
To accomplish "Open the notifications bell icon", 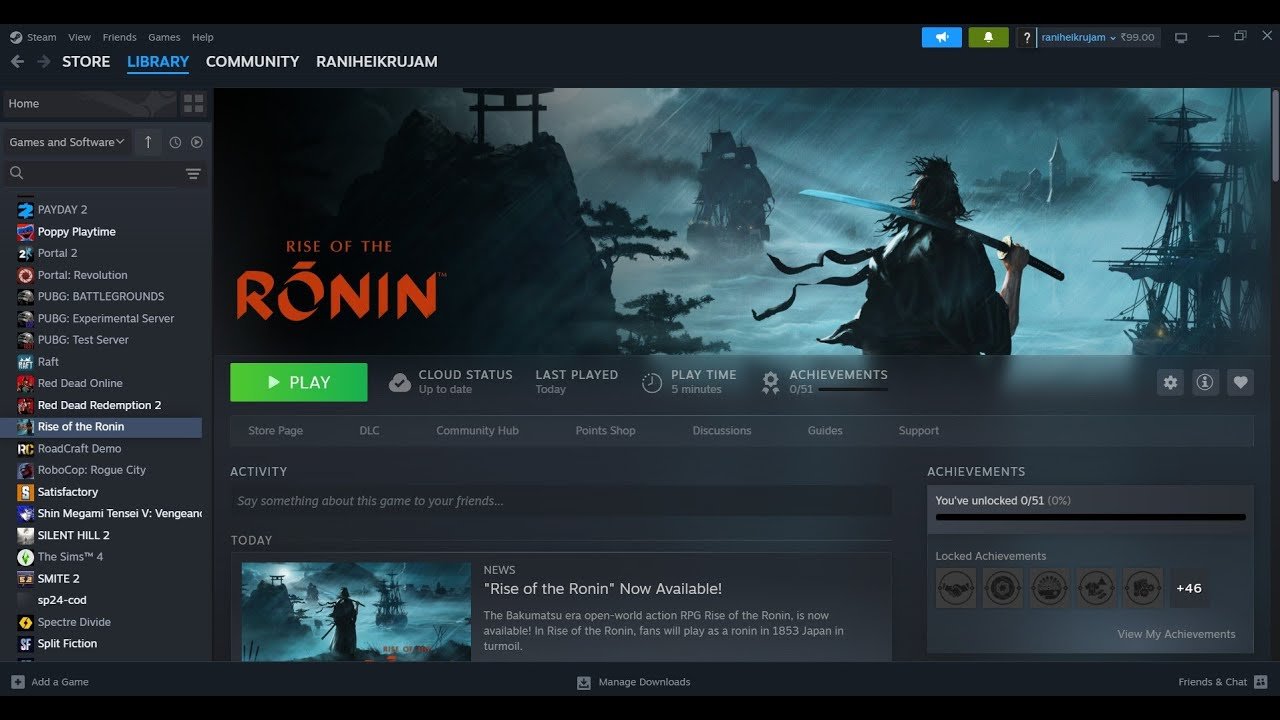I will pyautogui.click(x=988, y=37).
